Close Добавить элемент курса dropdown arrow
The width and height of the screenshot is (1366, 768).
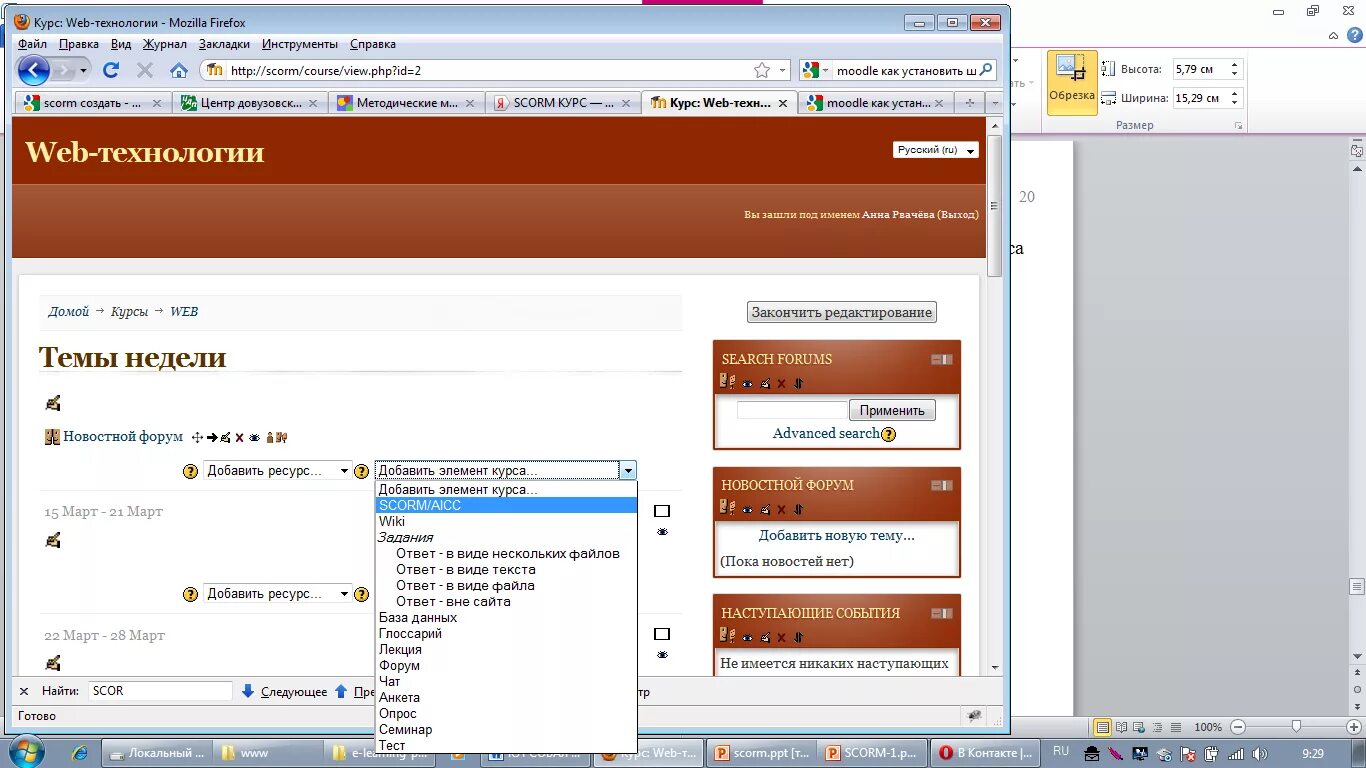(627, 471)
